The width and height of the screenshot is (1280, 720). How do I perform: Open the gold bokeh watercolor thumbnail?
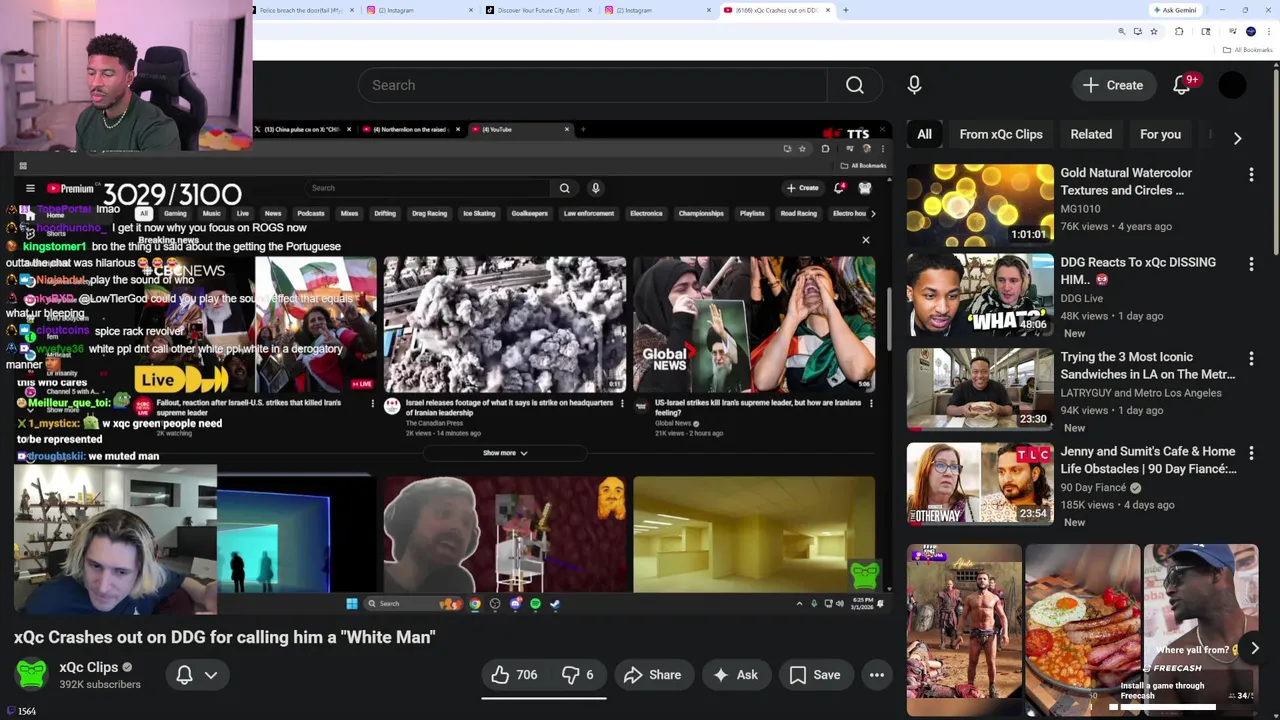pos(980,205)
